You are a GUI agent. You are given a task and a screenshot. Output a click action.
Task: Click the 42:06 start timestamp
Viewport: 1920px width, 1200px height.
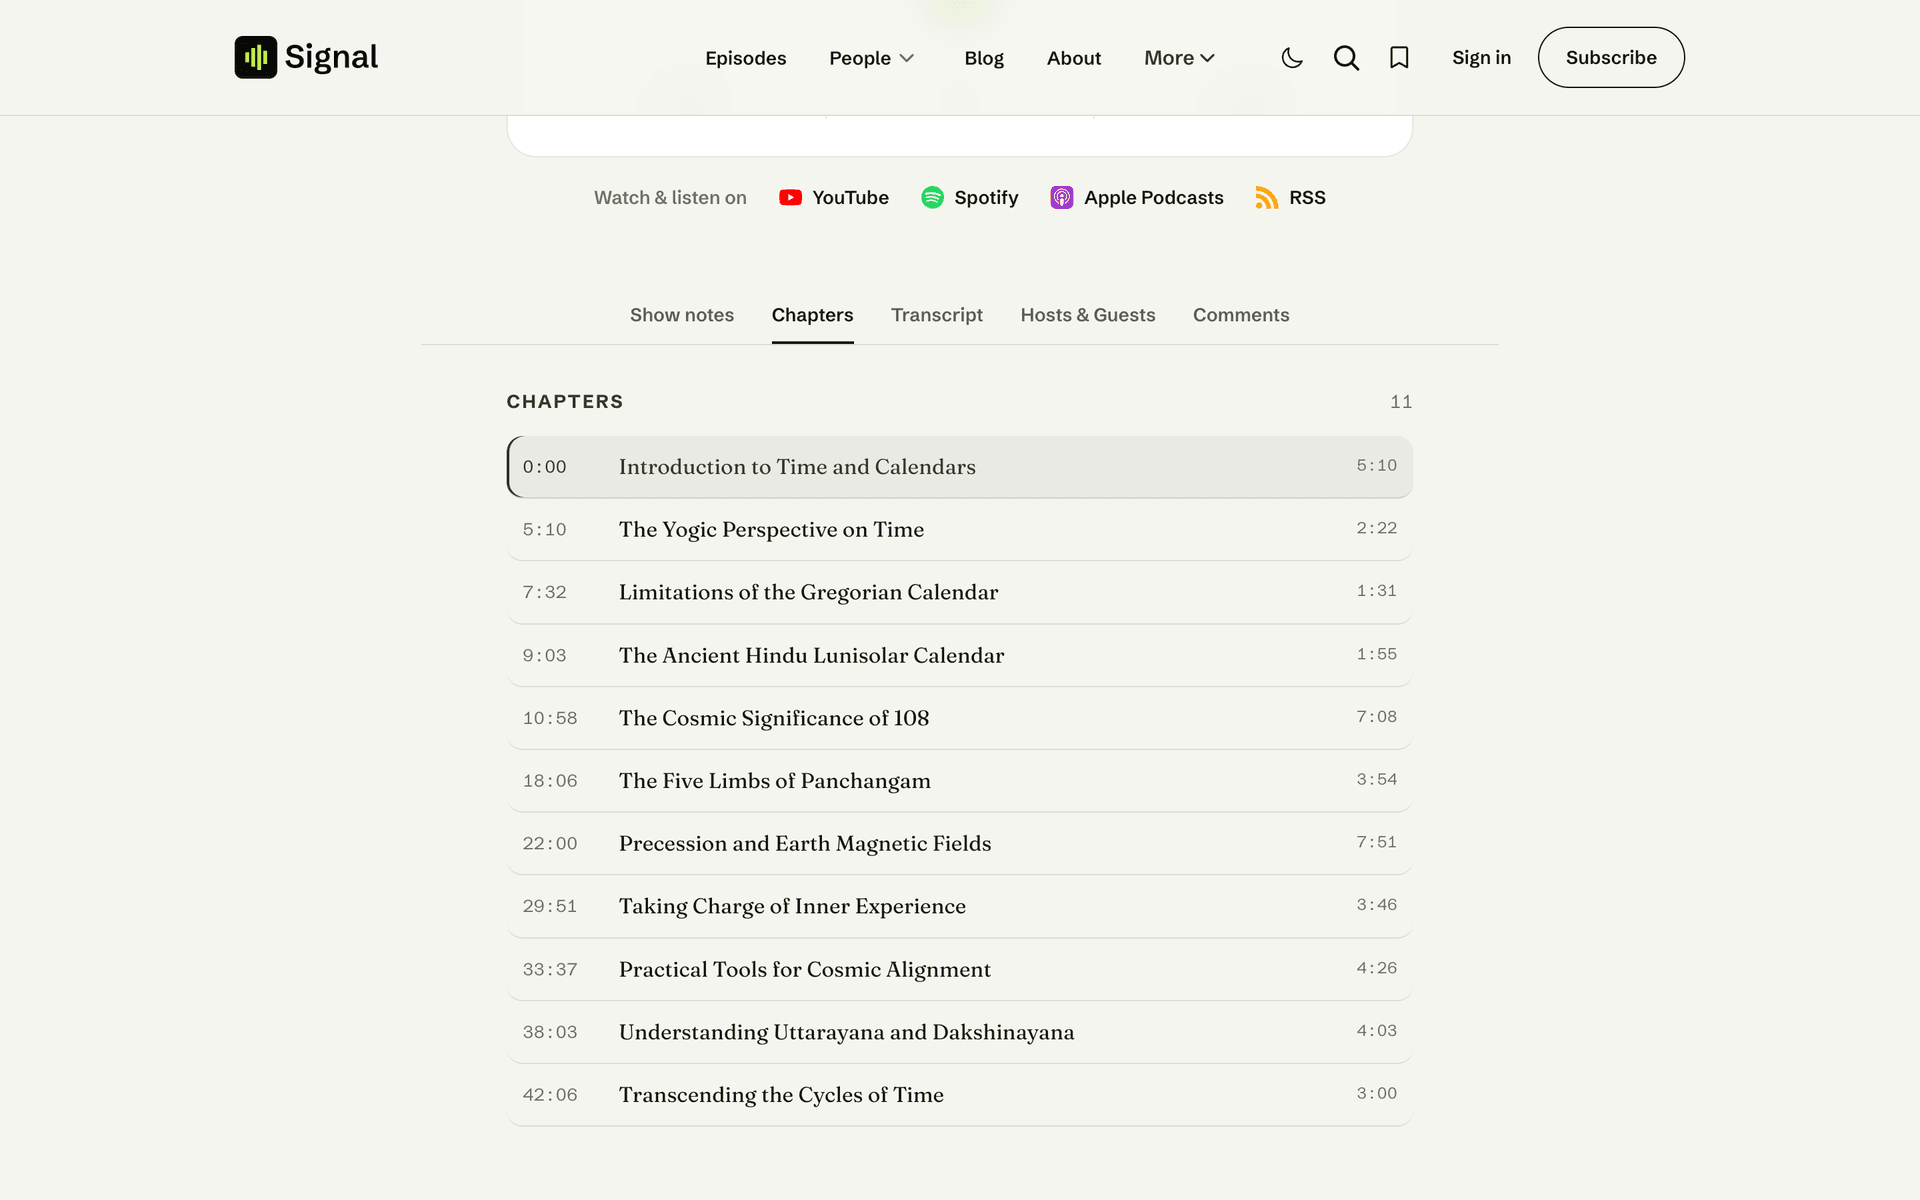point(550,1095)
